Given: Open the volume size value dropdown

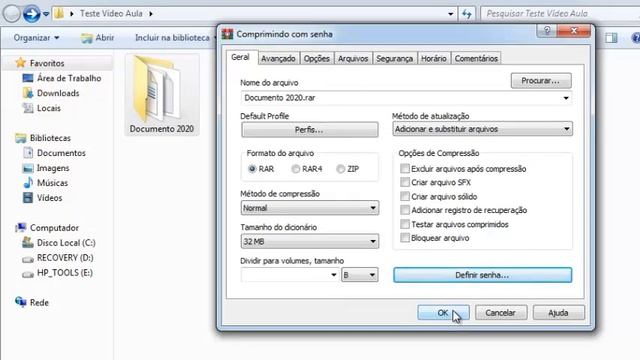Looking at the screenshot, I should coord(333,275).
